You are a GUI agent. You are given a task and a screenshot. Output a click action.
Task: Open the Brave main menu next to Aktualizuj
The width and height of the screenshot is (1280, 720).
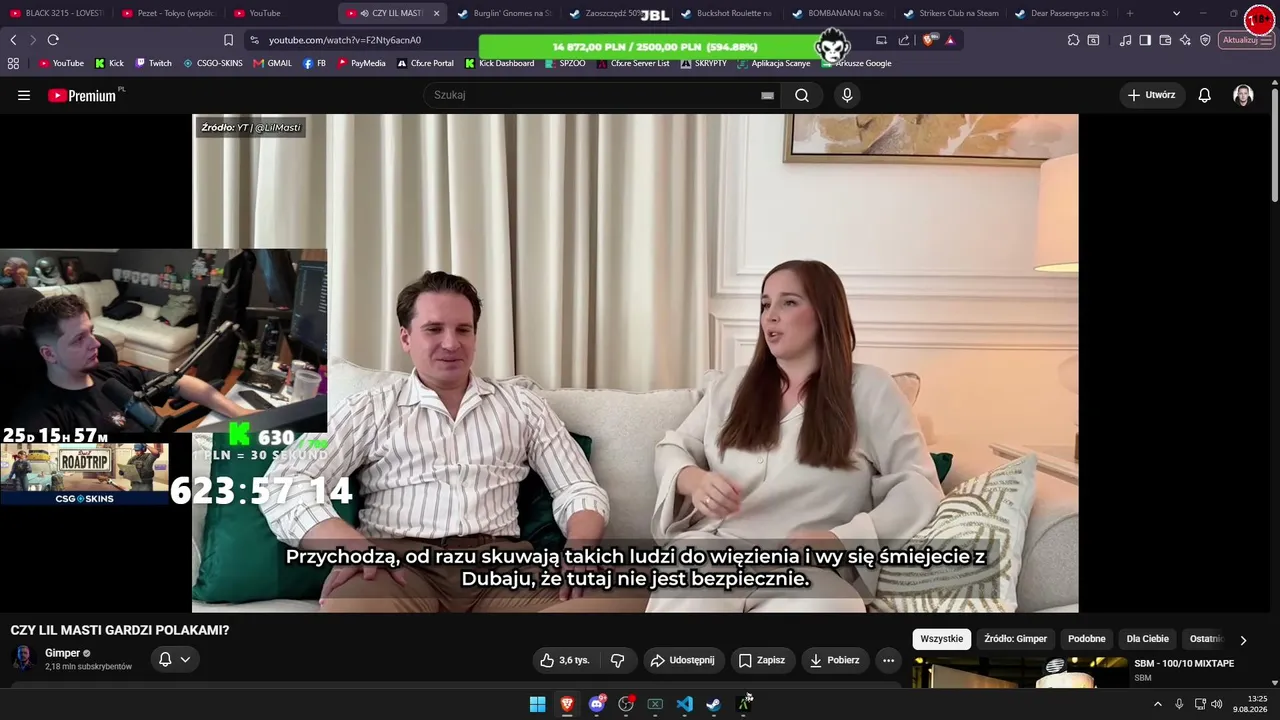coord(1268,40)
